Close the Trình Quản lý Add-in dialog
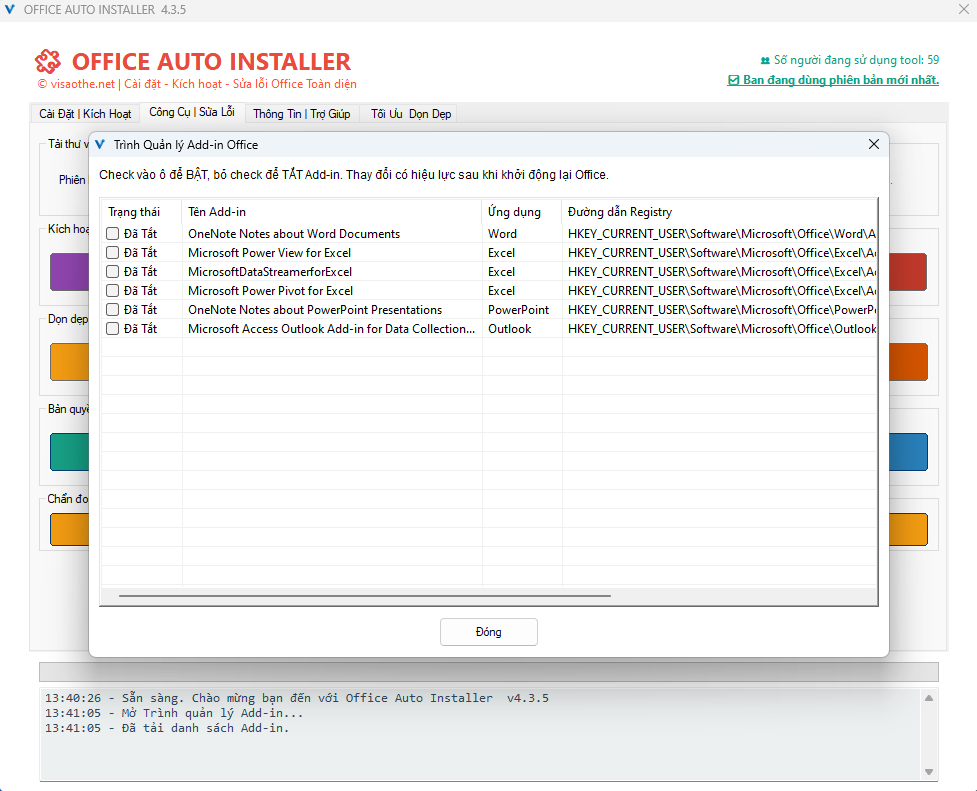Viewport: 977px width, 791px height. tap(874, 145)
